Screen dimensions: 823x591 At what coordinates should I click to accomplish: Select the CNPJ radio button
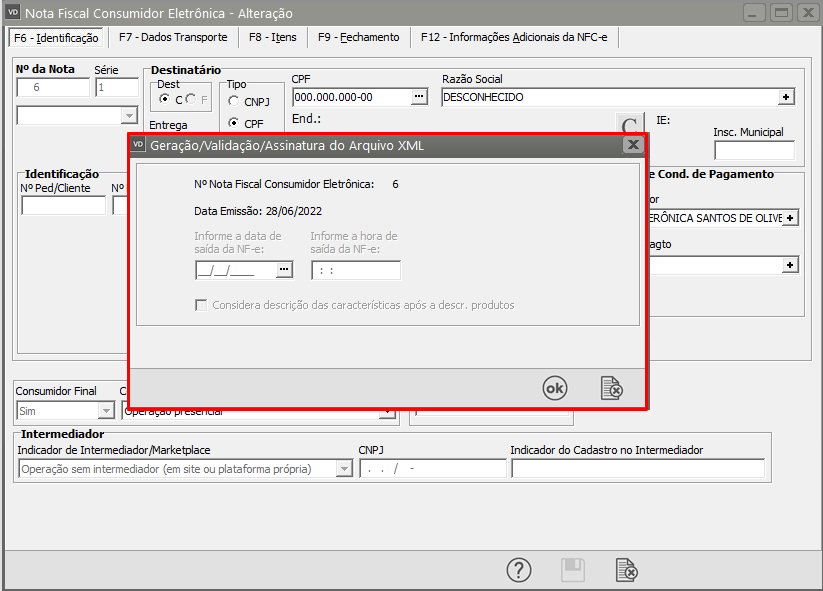pyautogui.click(x=234, y=102)
